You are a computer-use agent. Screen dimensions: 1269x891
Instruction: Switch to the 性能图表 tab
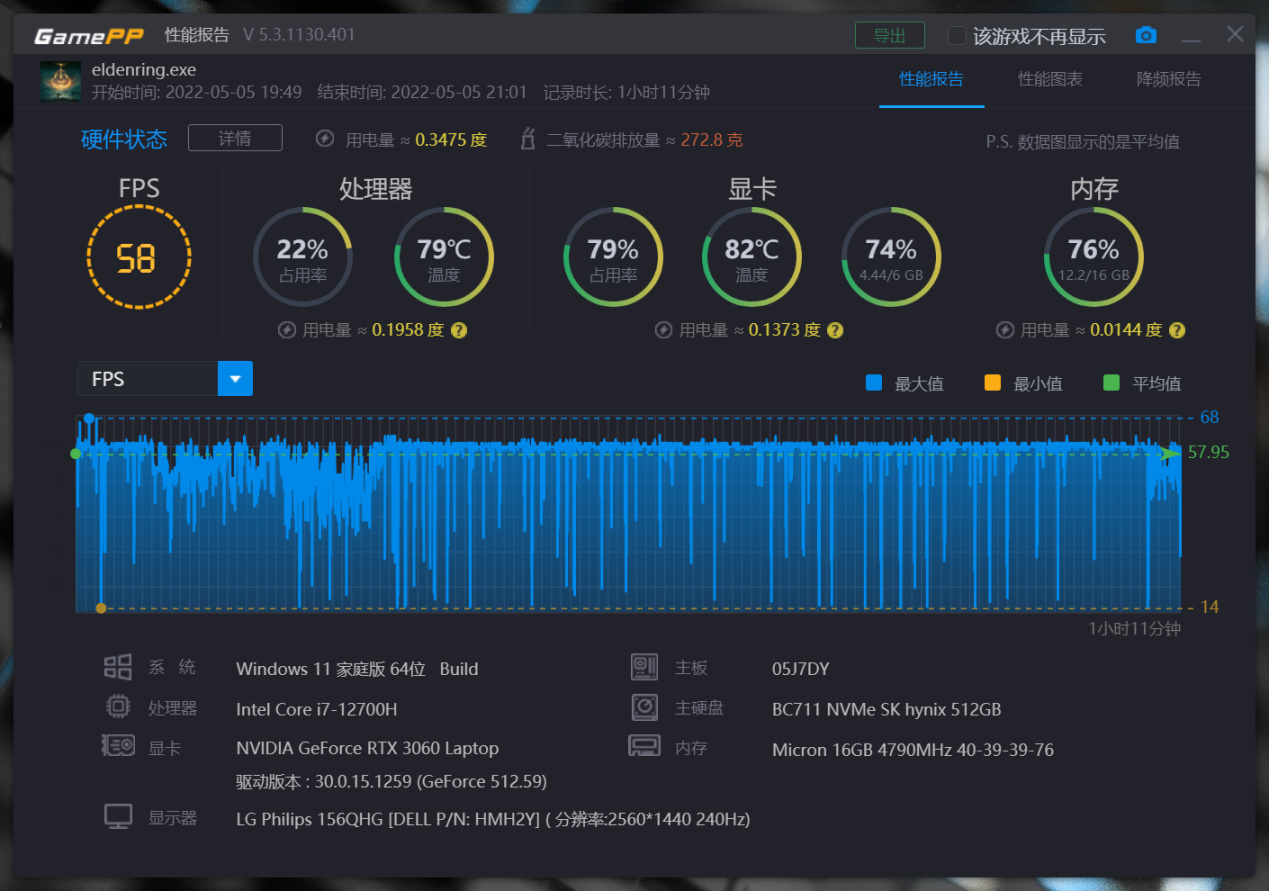[x=1050, y=79]
